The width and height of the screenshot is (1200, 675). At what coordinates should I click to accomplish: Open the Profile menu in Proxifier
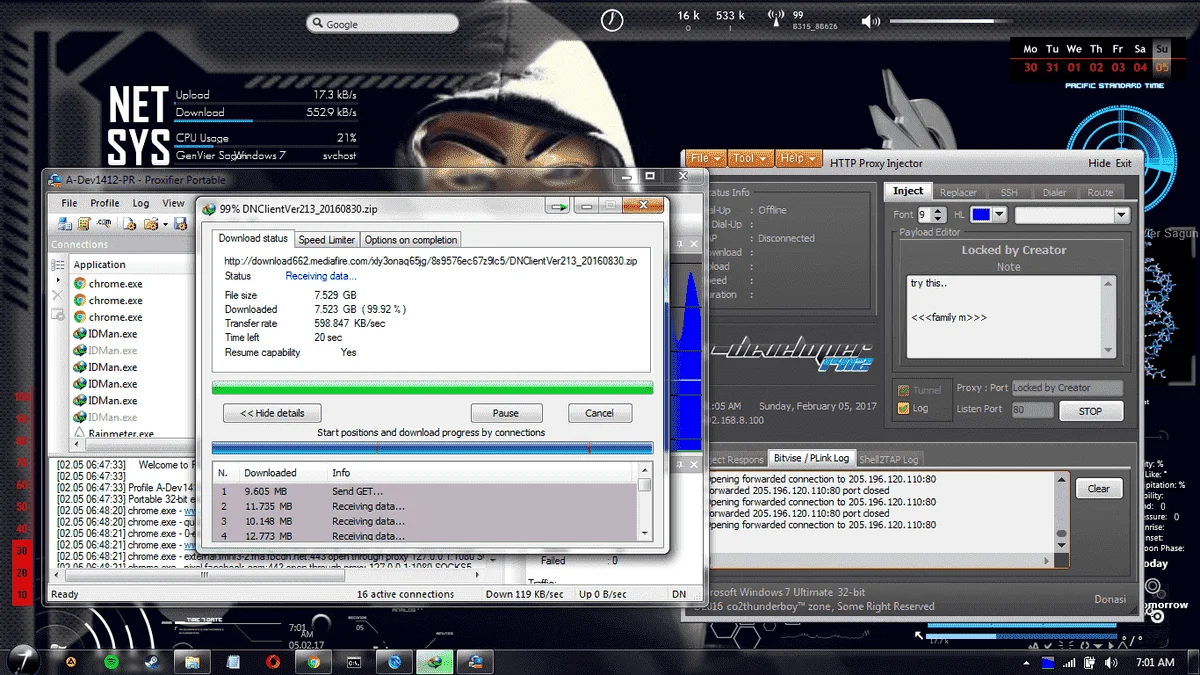(x=105, y=203)
